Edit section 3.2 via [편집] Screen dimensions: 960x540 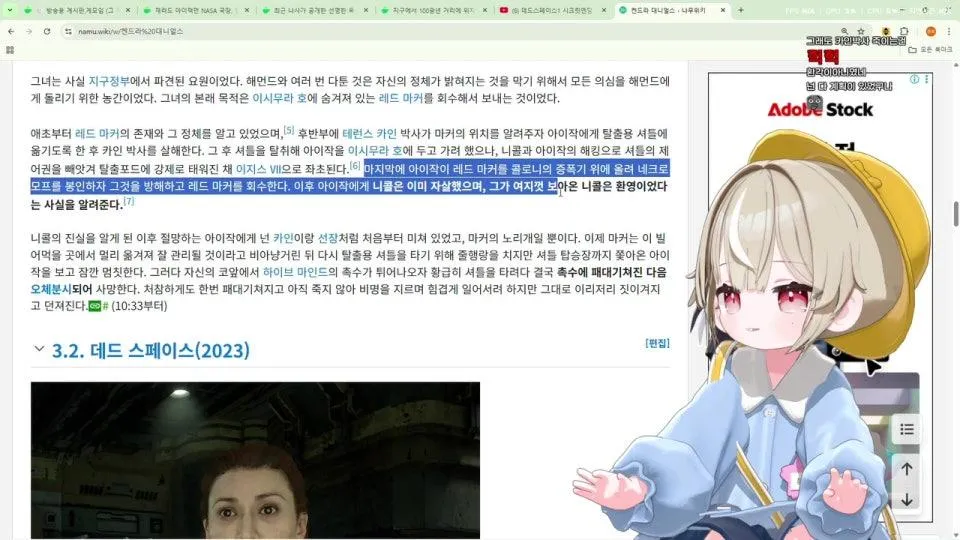[x=657, y=343]
